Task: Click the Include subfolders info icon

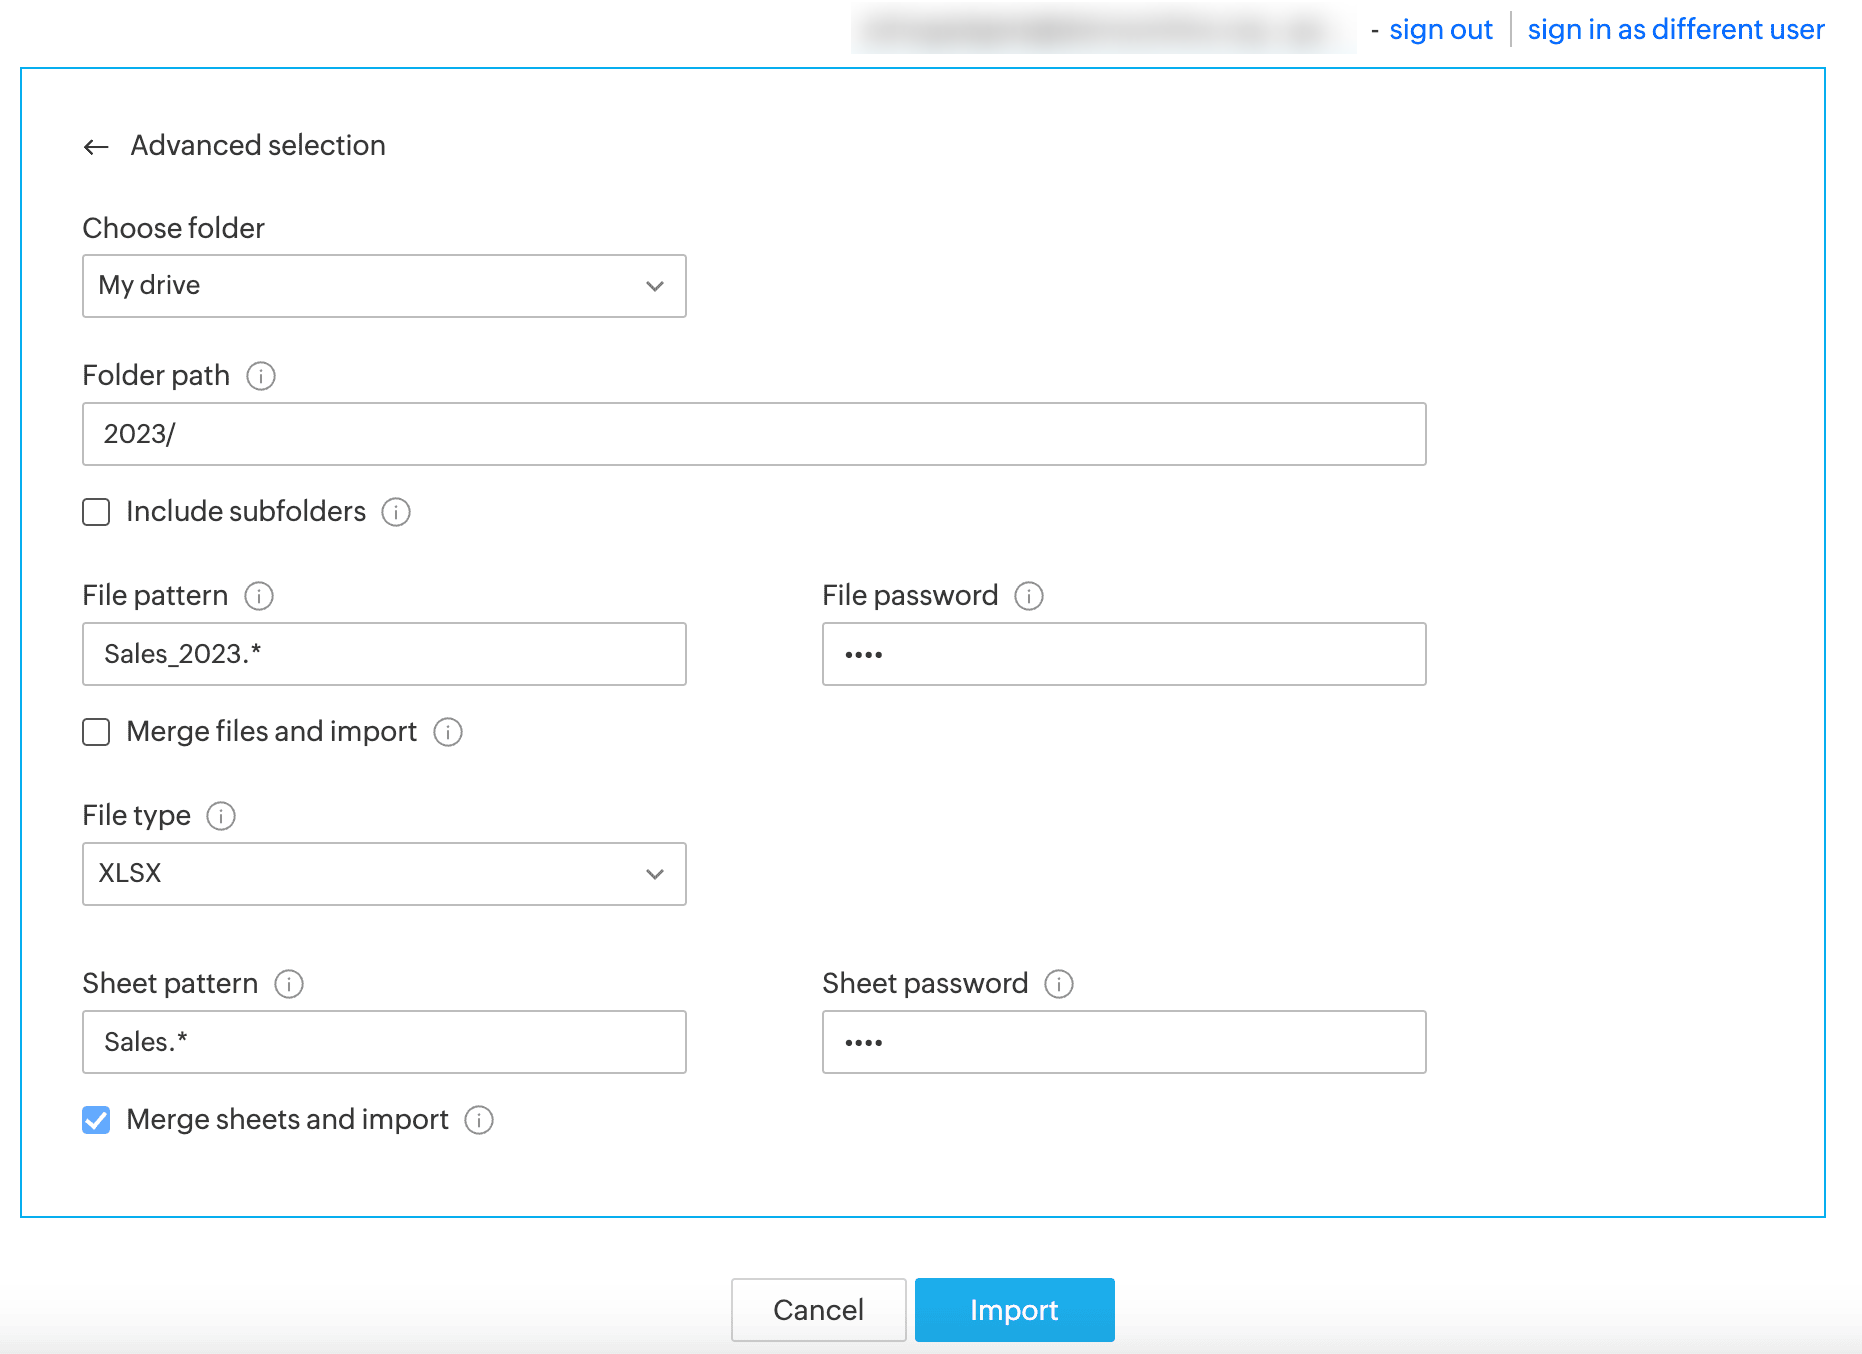Action: [x=396, y=512]
